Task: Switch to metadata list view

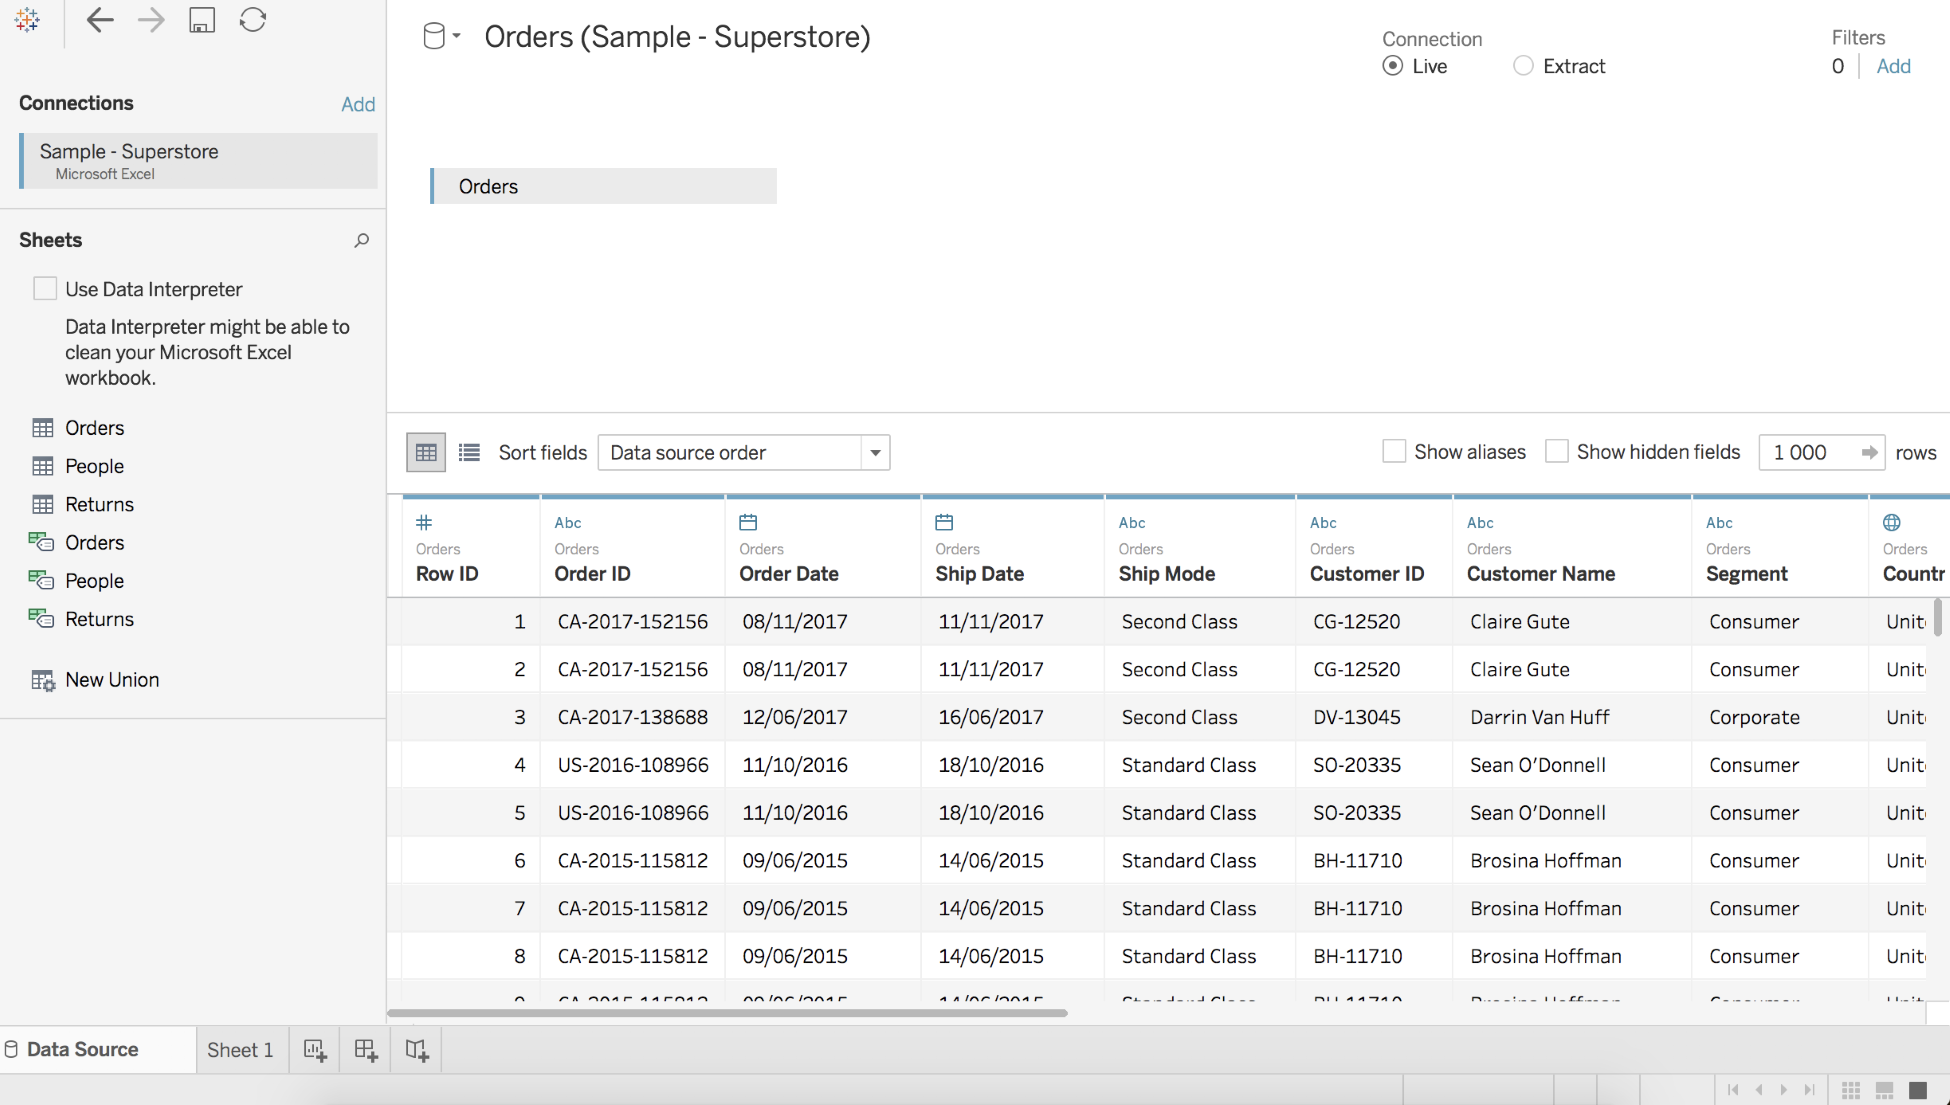Action: tap(469, 452)
